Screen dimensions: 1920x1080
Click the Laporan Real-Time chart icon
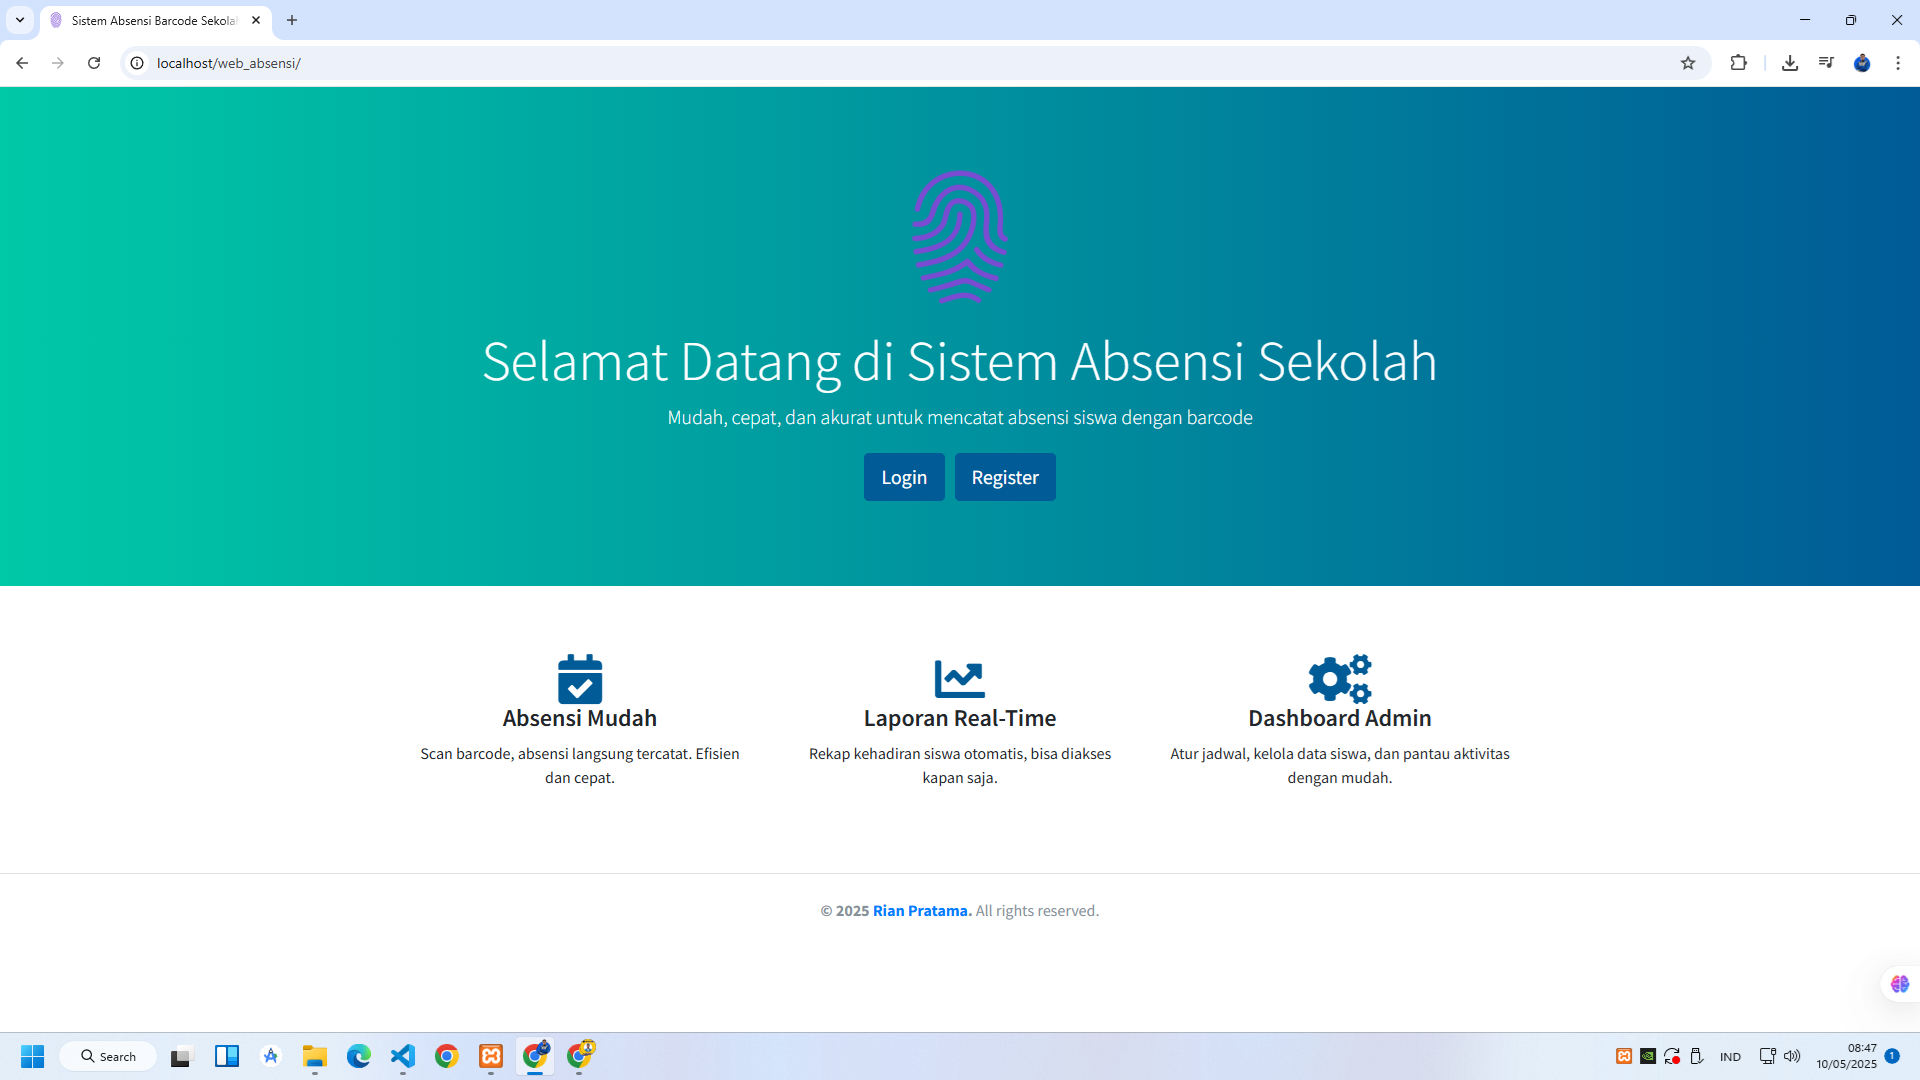[959, 678]
